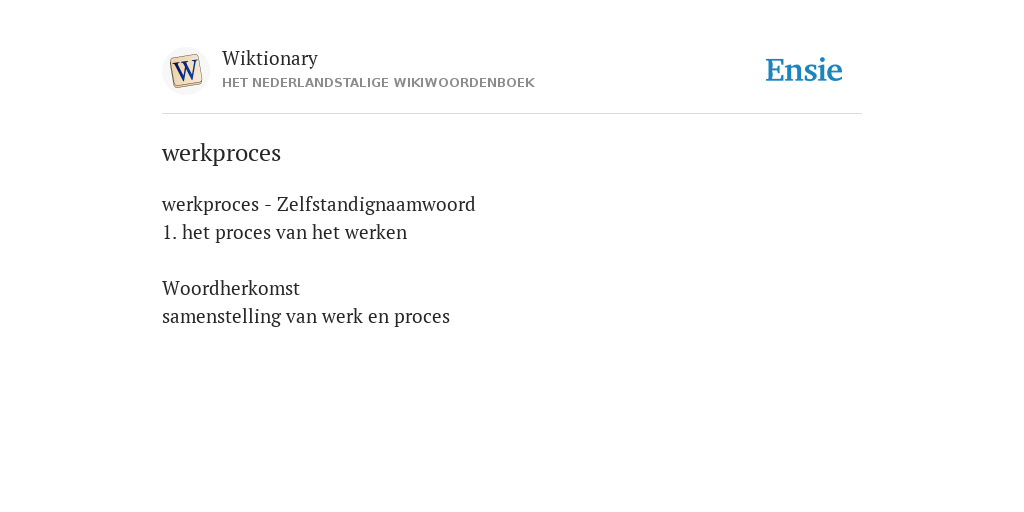
Task: Click the word 'proces' at the end of the etymology line
Action: [x=422, y=317]
